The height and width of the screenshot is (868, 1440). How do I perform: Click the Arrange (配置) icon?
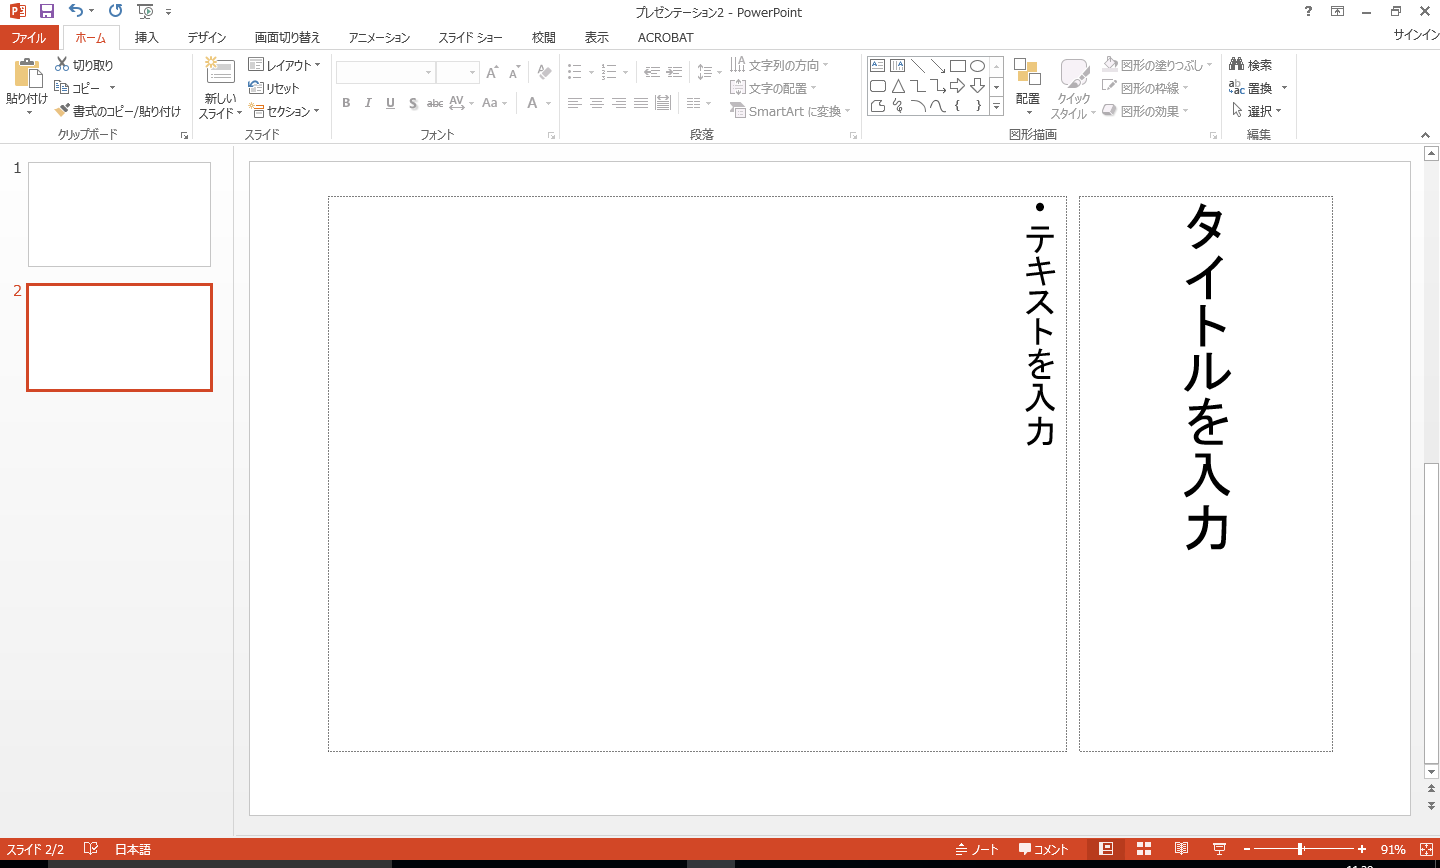[1027, 73]
